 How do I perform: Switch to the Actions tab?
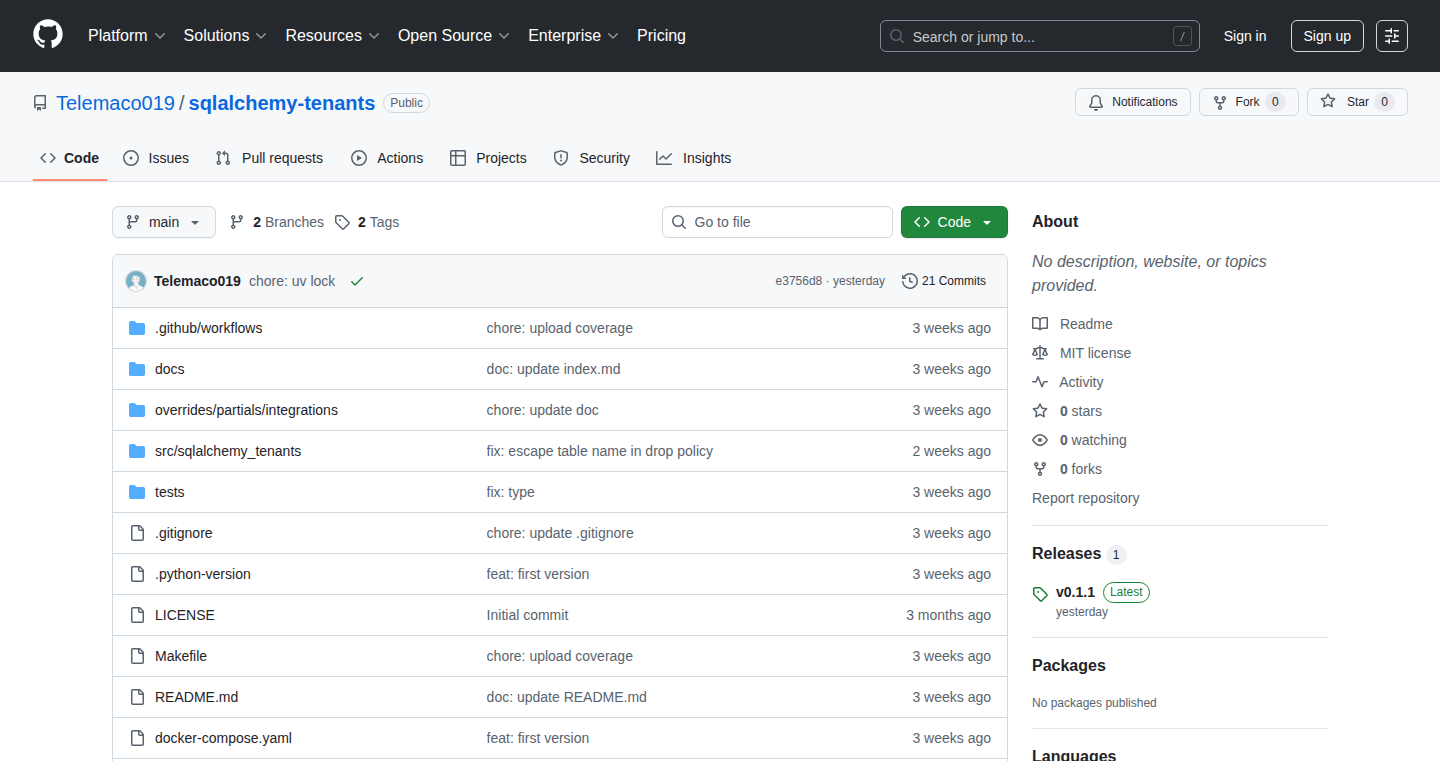click(x=387, y=158)
